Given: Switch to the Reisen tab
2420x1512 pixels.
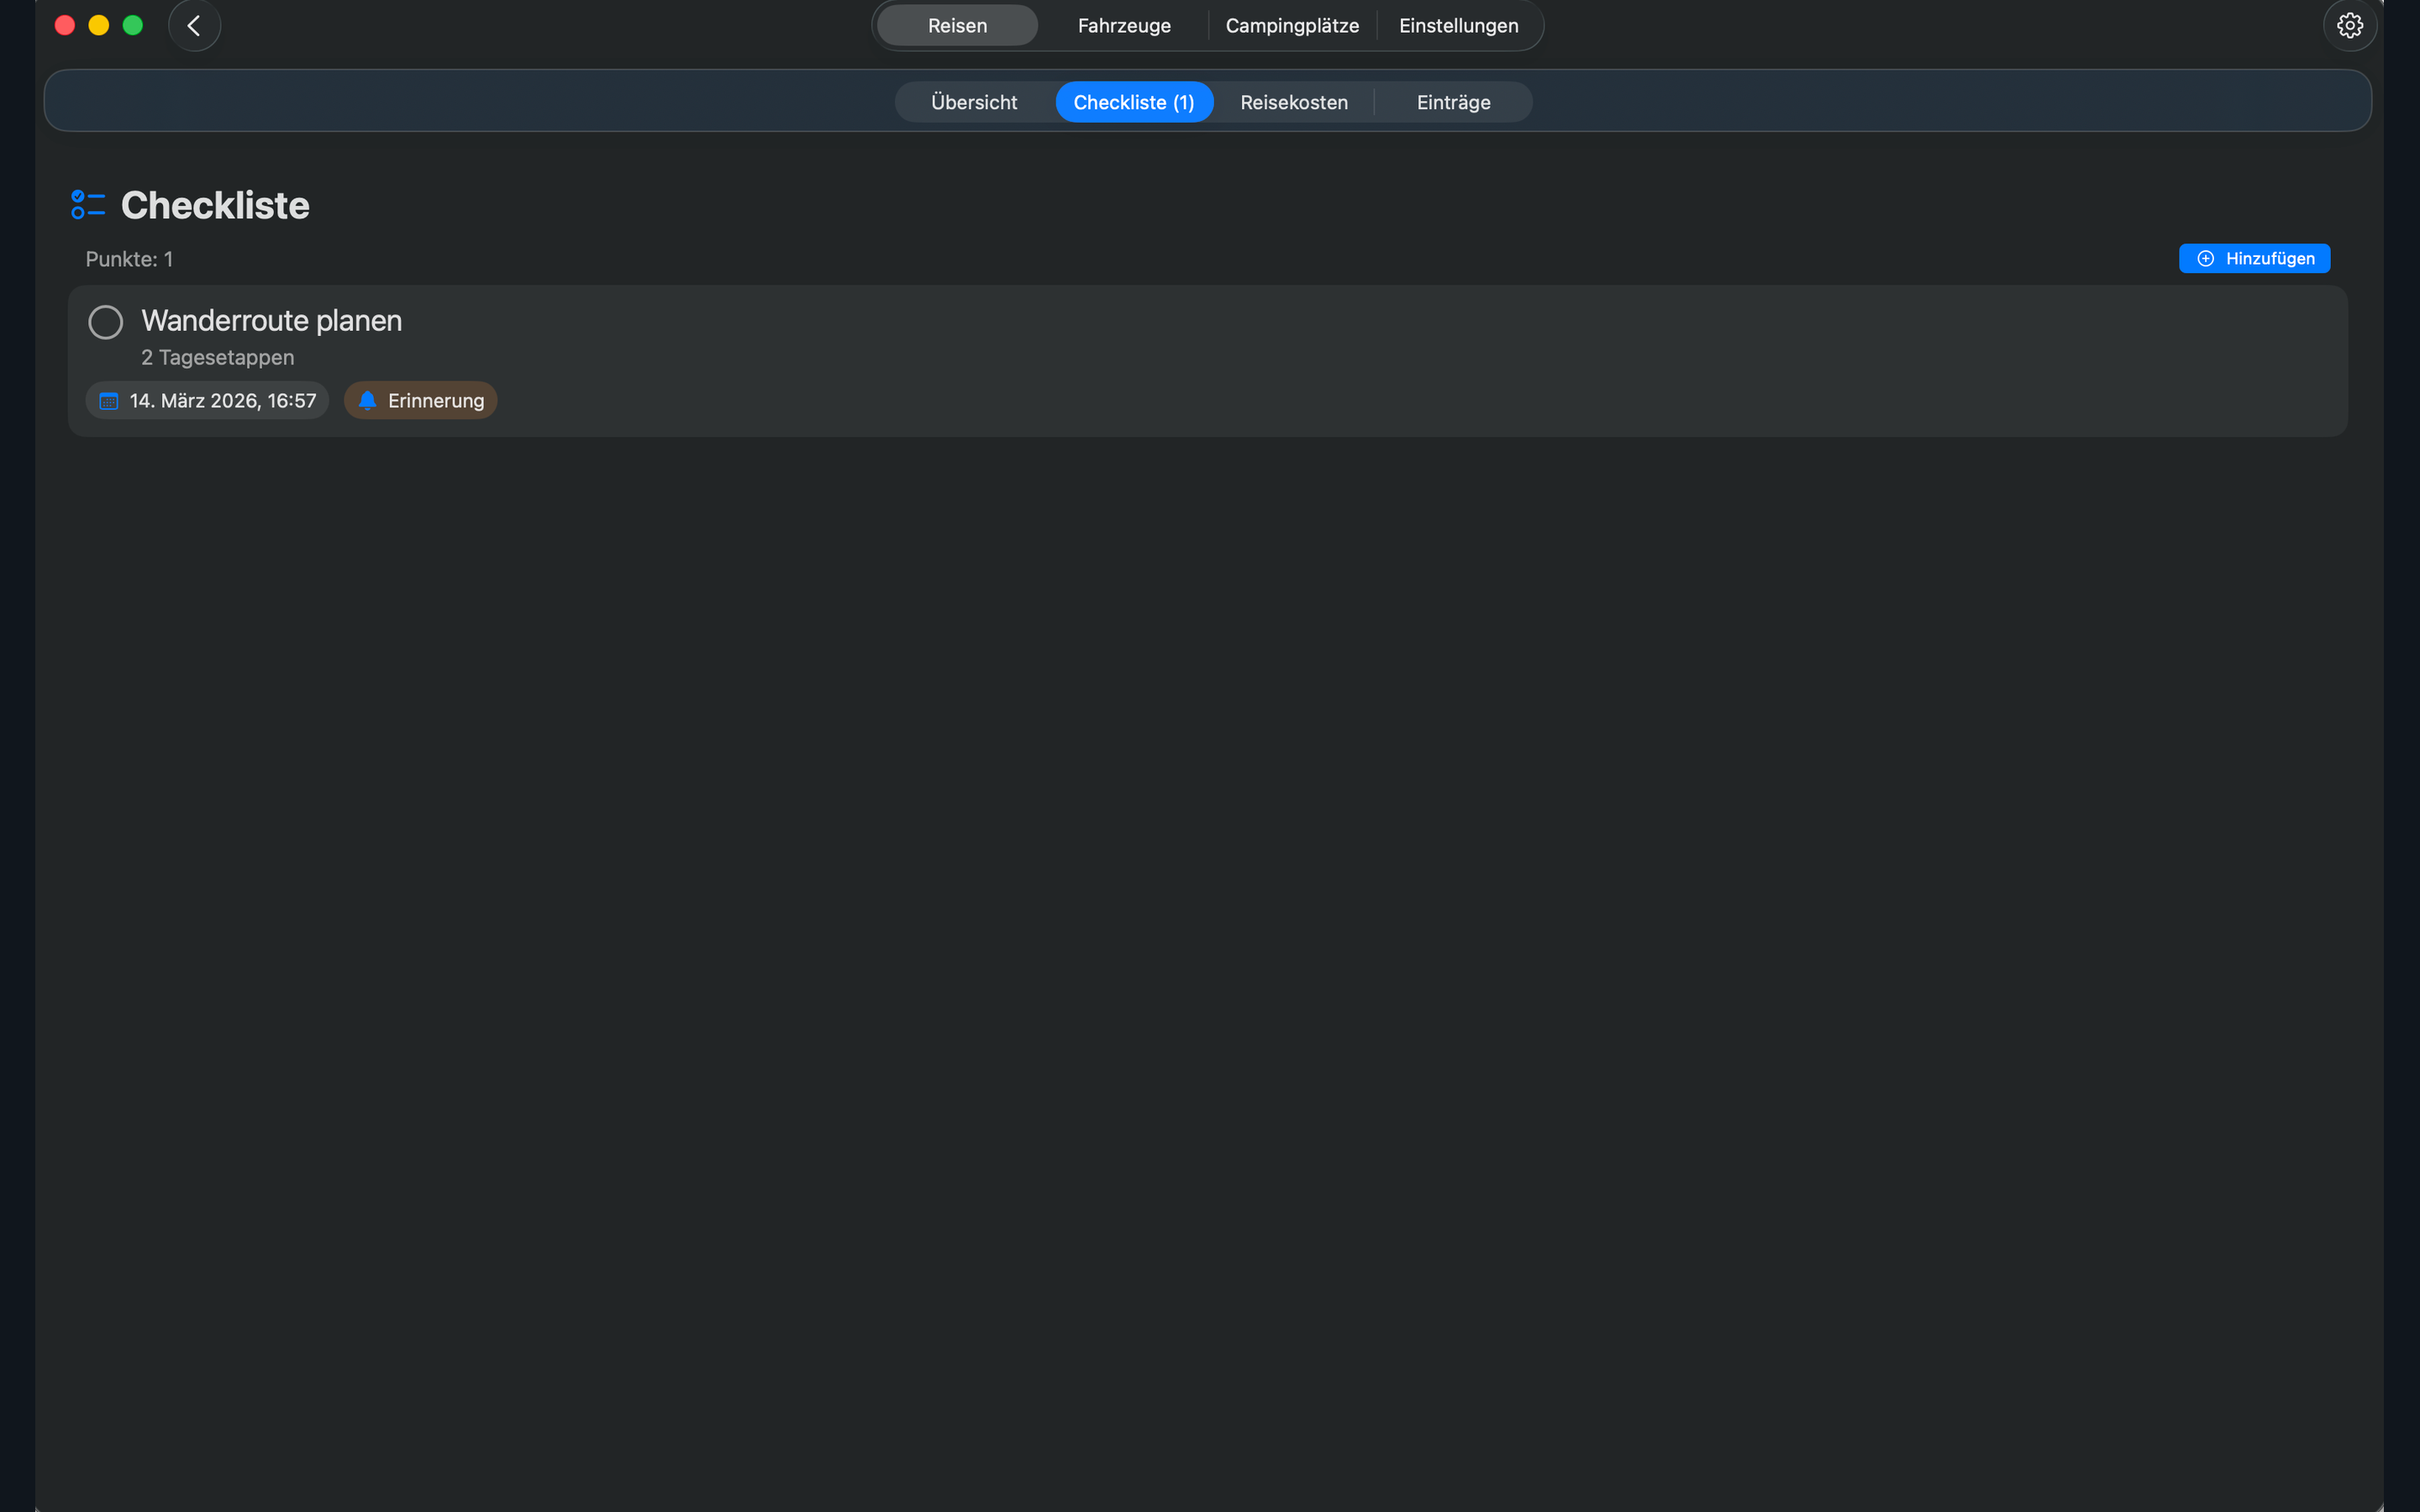Looking at the screenshot, I should [957, 26].
